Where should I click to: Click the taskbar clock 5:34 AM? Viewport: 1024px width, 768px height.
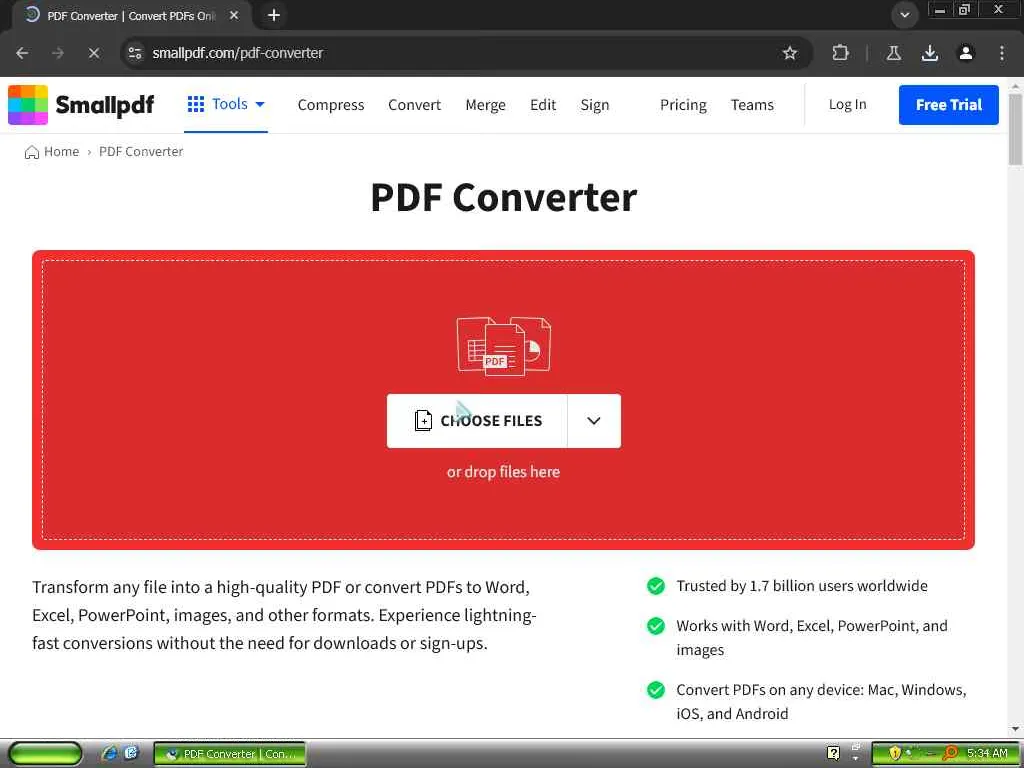point(987,754)
